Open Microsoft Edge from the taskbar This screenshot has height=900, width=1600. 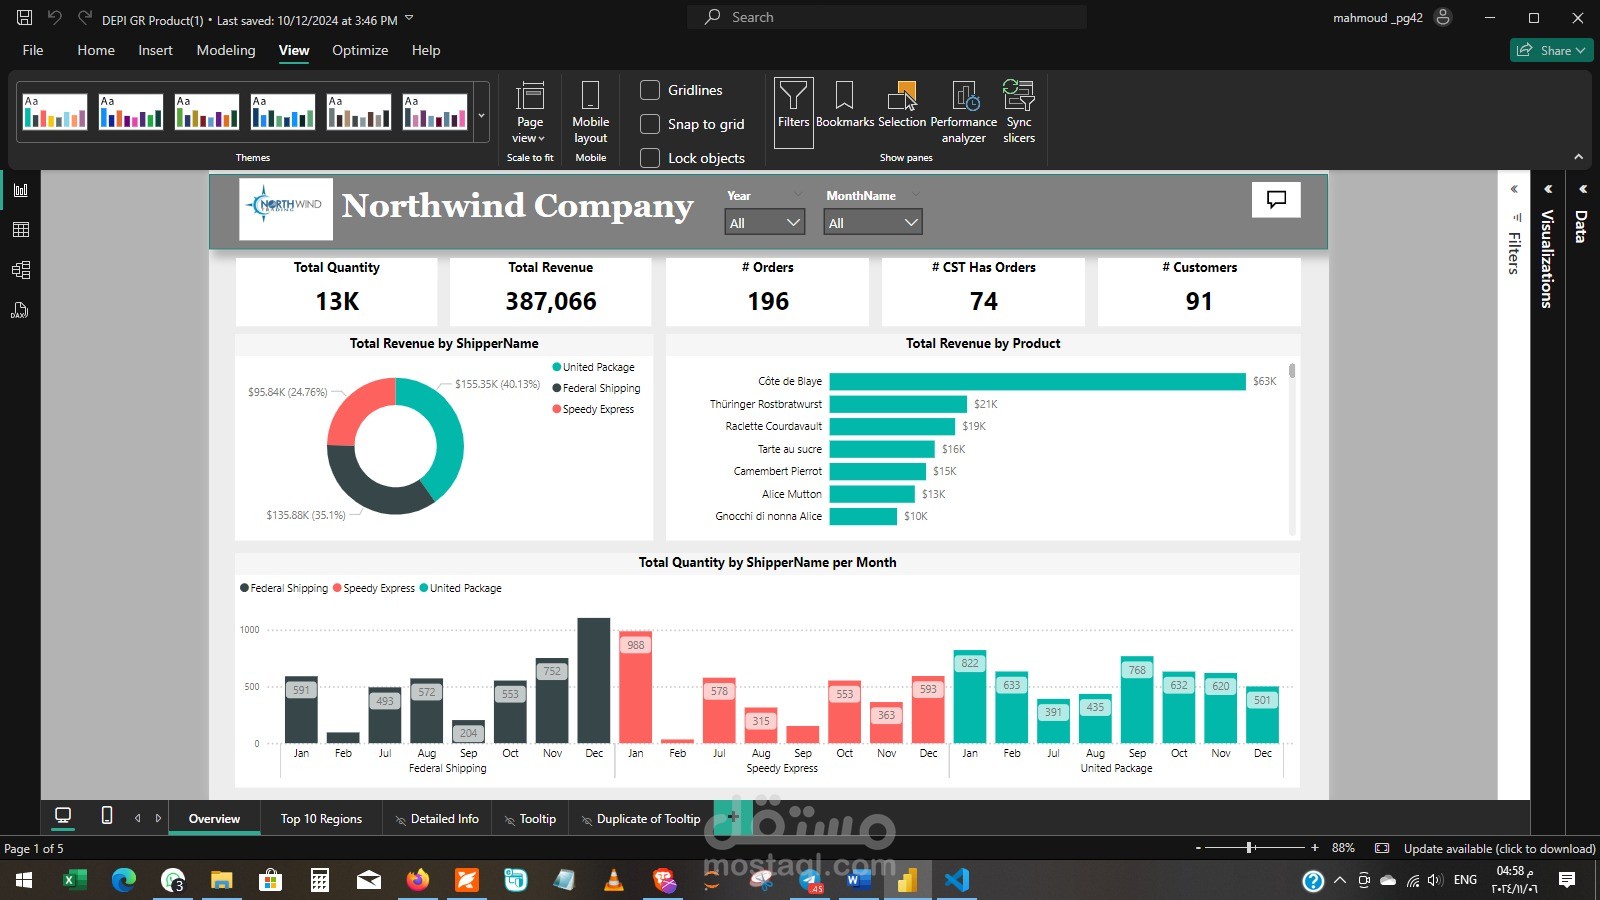coord(124,880)
